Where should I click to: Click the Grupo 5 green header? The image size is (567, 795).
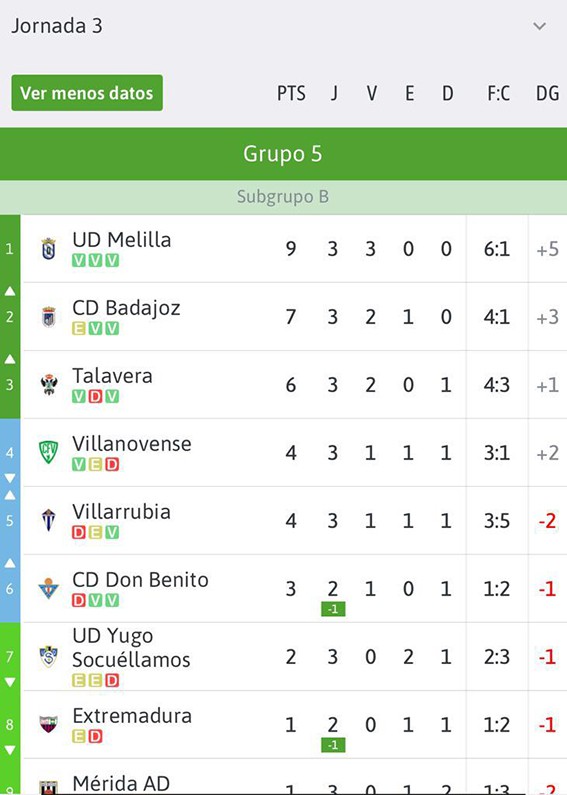(284, 154)
